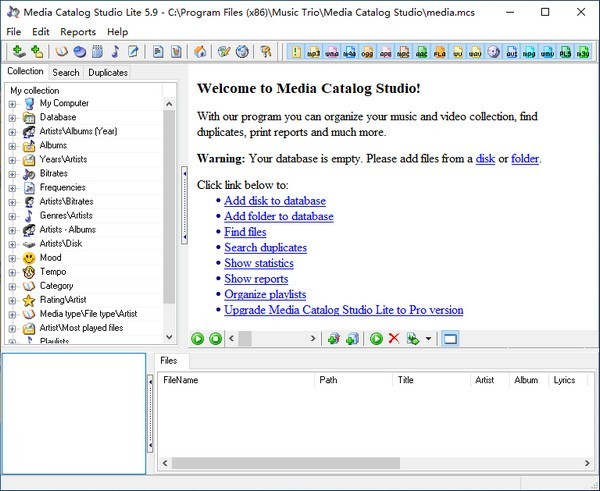This screenshot has width=600, height=491.
Task: Click the CD disc filter icon
Action: click(494, 52)
